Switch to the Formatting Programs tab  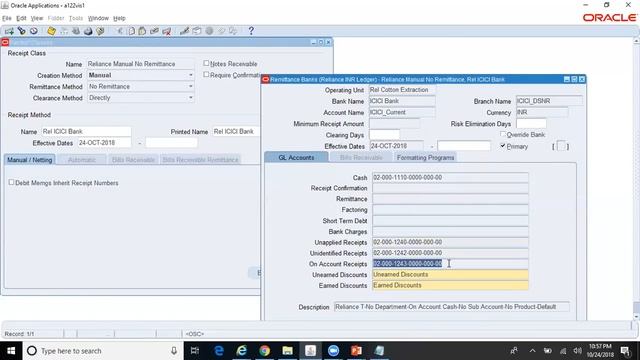[x=425, y=157]
